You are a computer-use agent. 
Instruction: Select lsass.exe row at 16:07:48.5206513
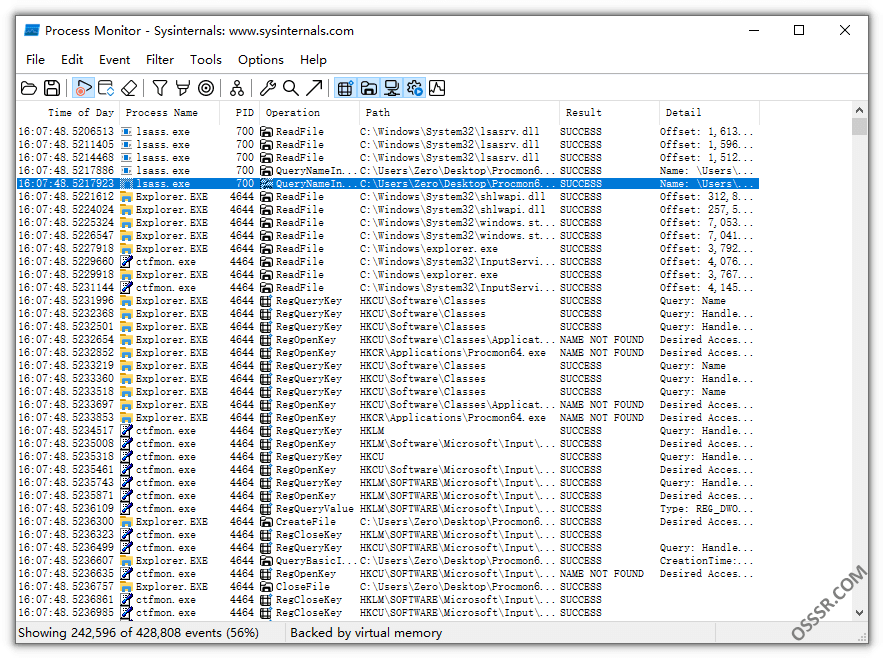pos(388,131)
